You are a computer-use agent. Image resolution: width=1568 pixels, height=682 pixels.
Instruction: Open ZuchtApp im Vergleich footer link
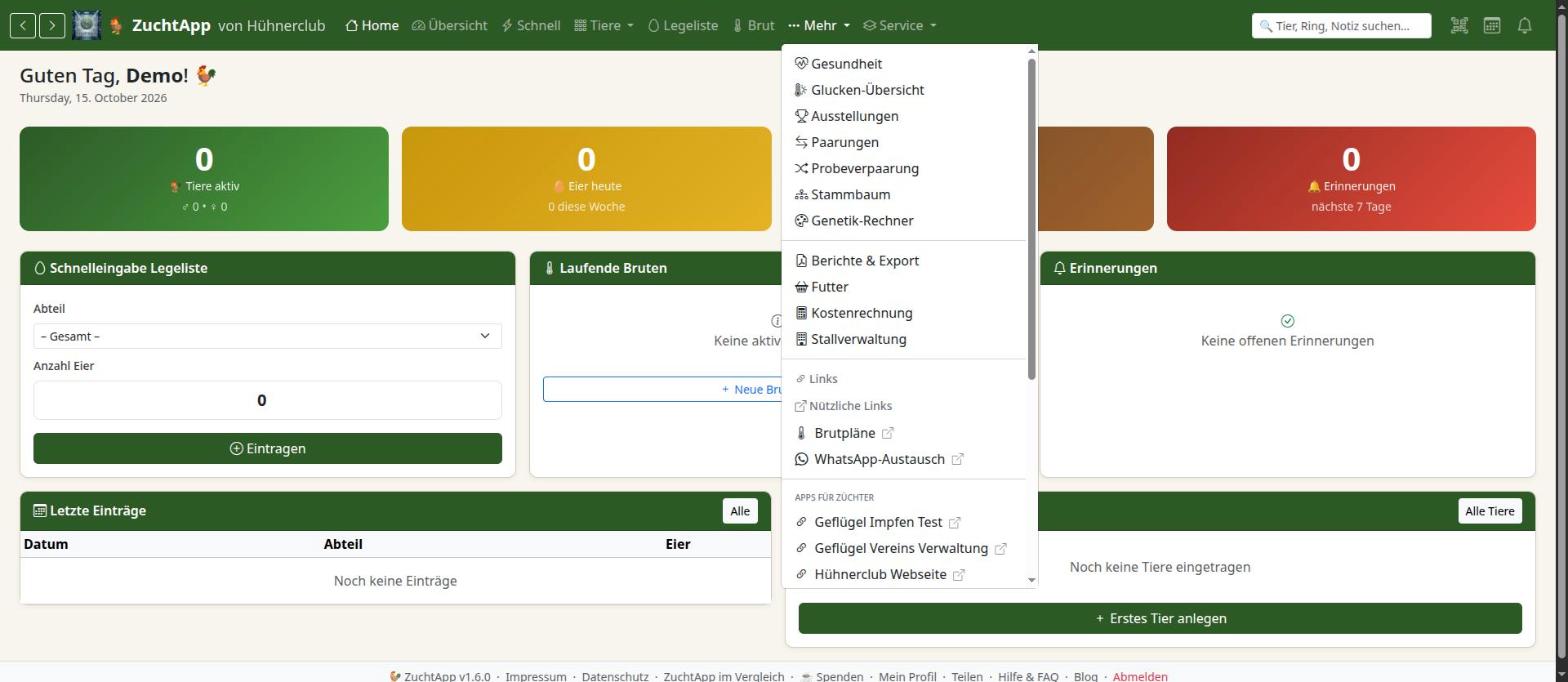[x=724, y=677]
